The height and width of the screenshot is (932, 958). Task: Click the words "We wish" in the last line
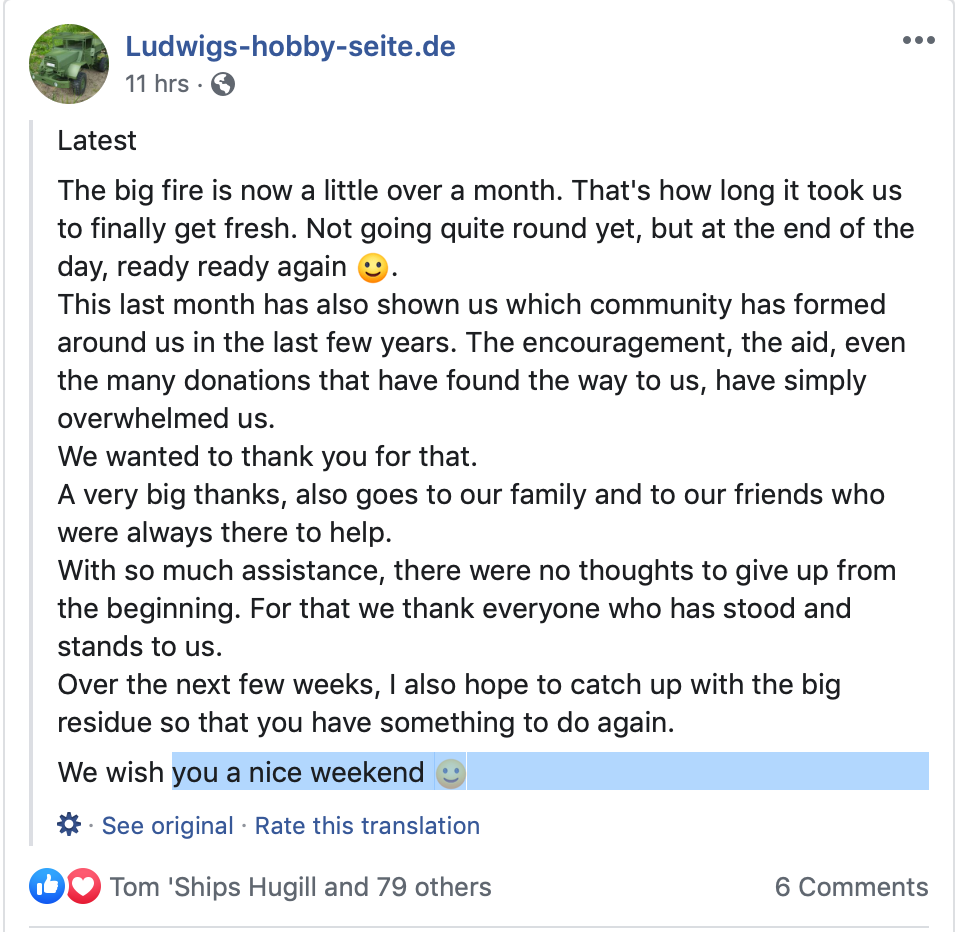(112, 772)
